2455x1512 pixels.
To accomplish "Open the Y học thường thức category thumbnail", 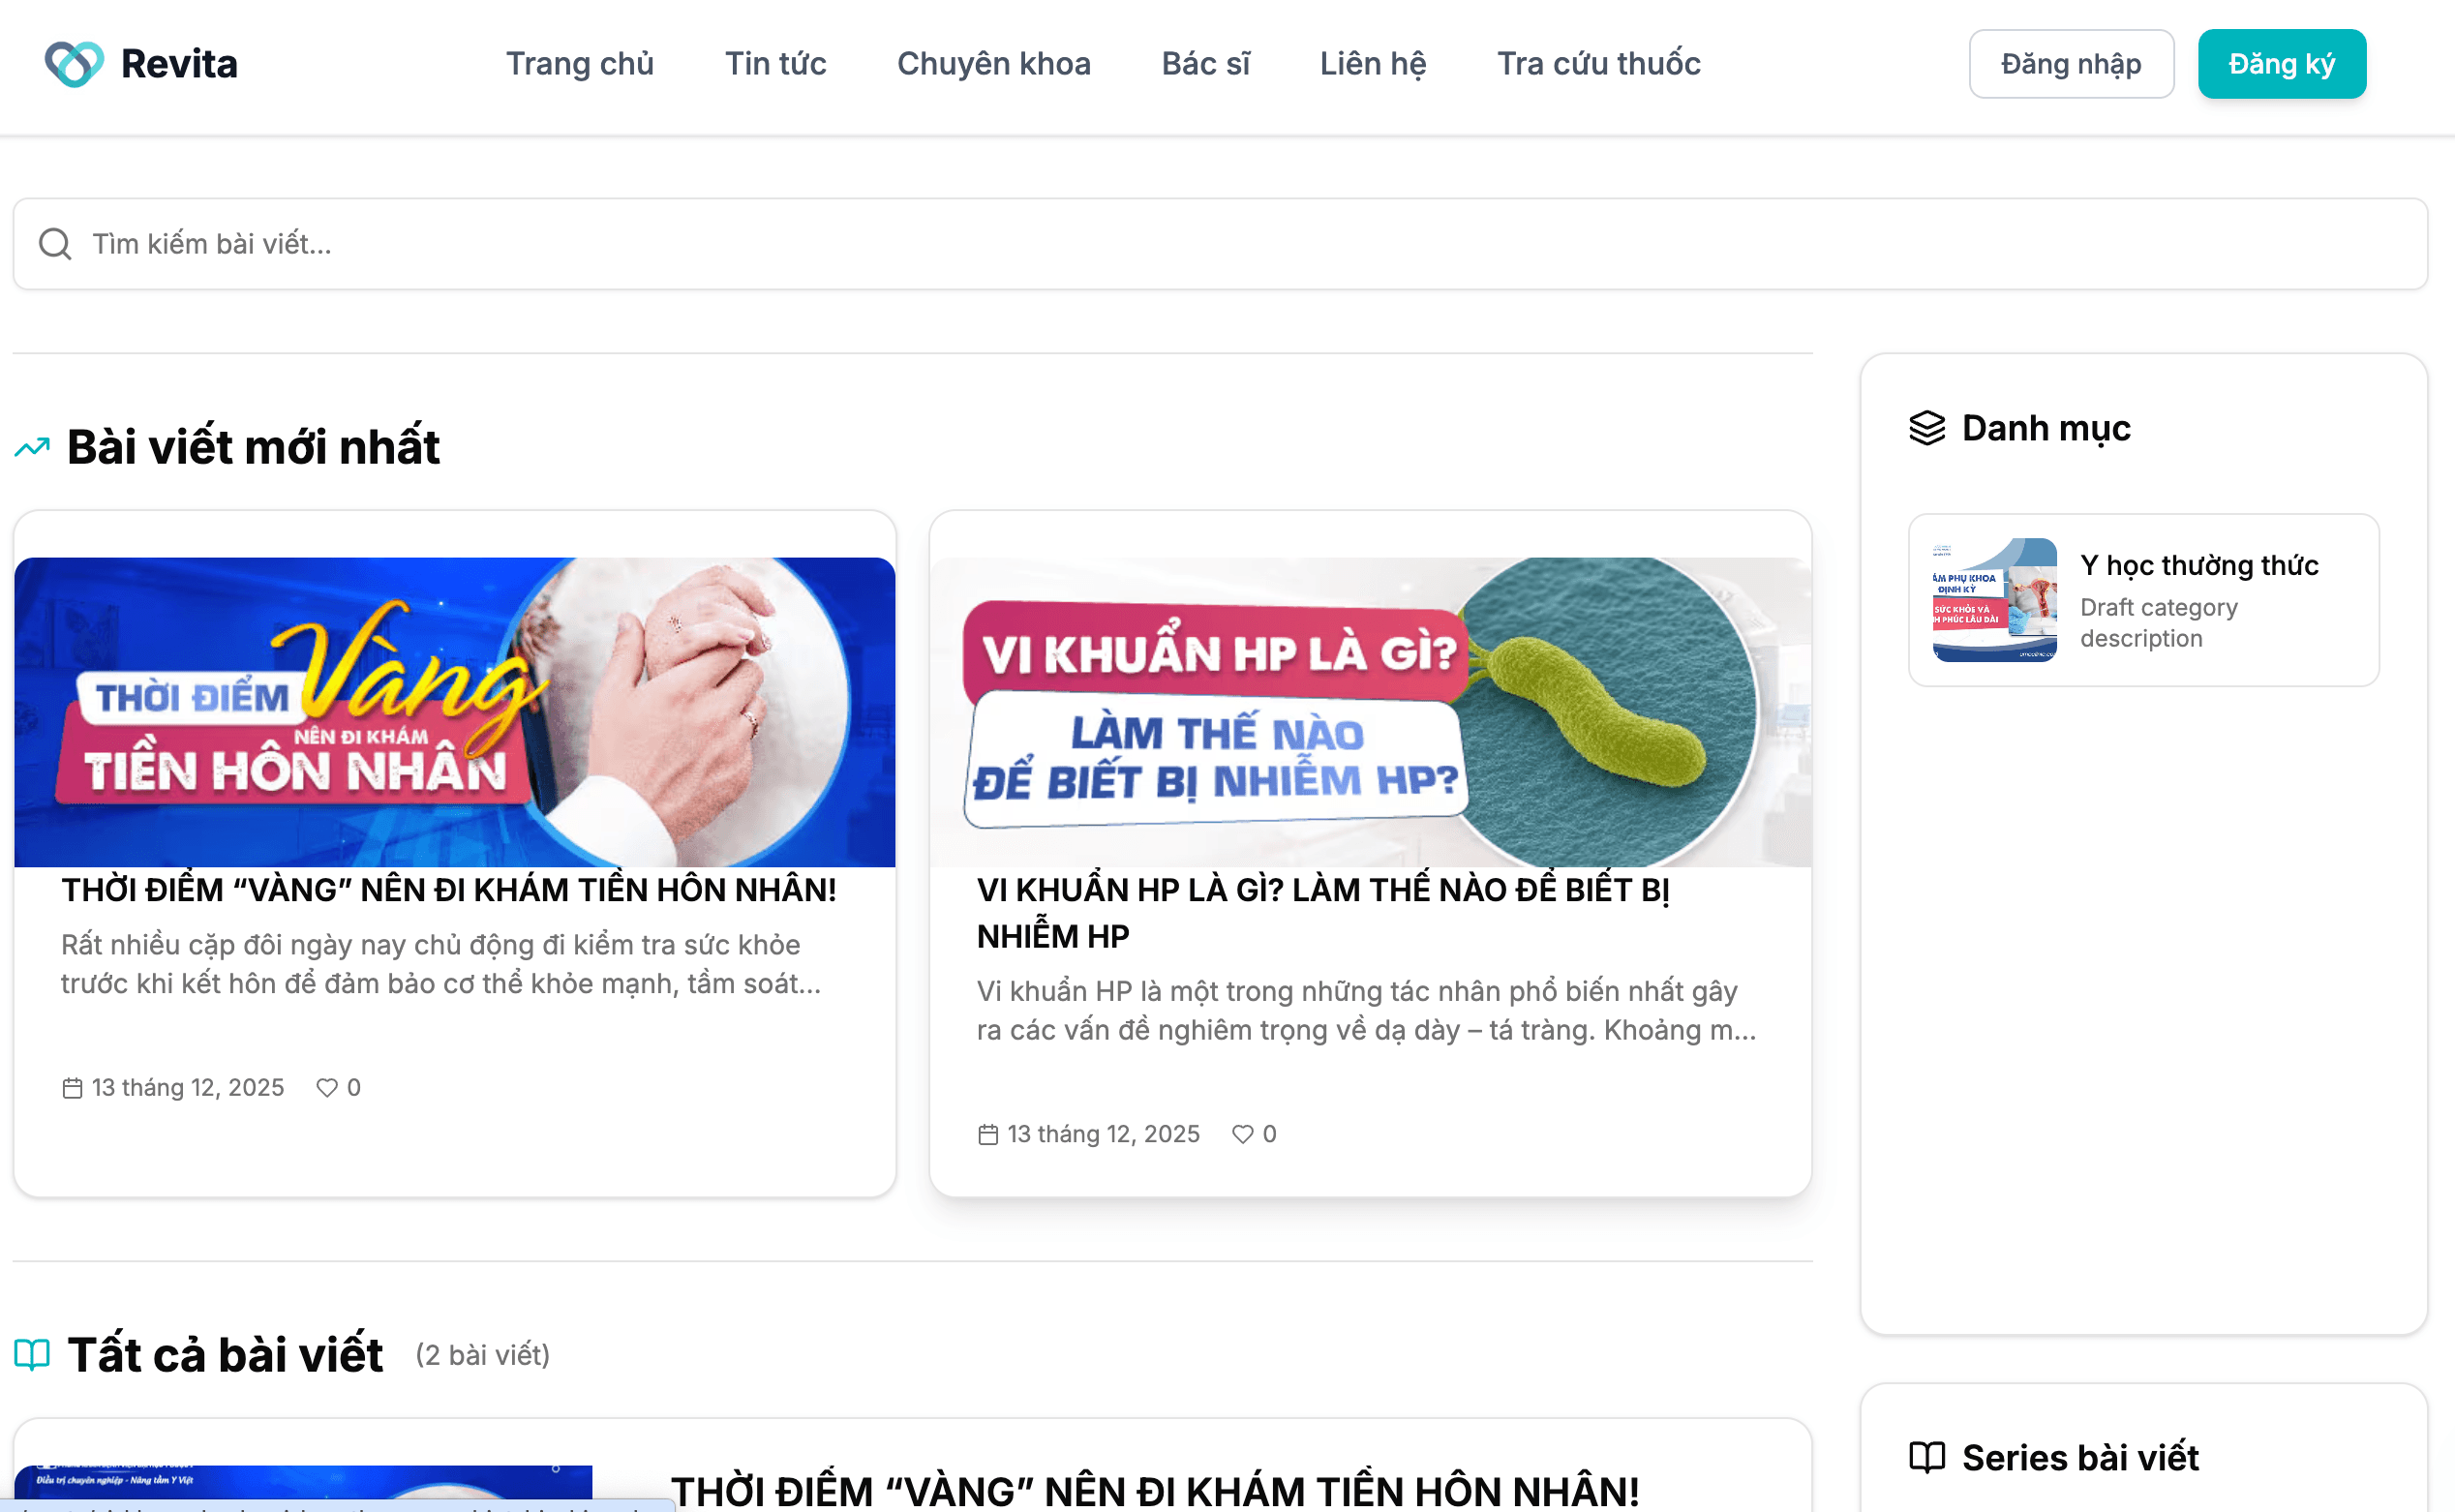I will [1994, 600].
